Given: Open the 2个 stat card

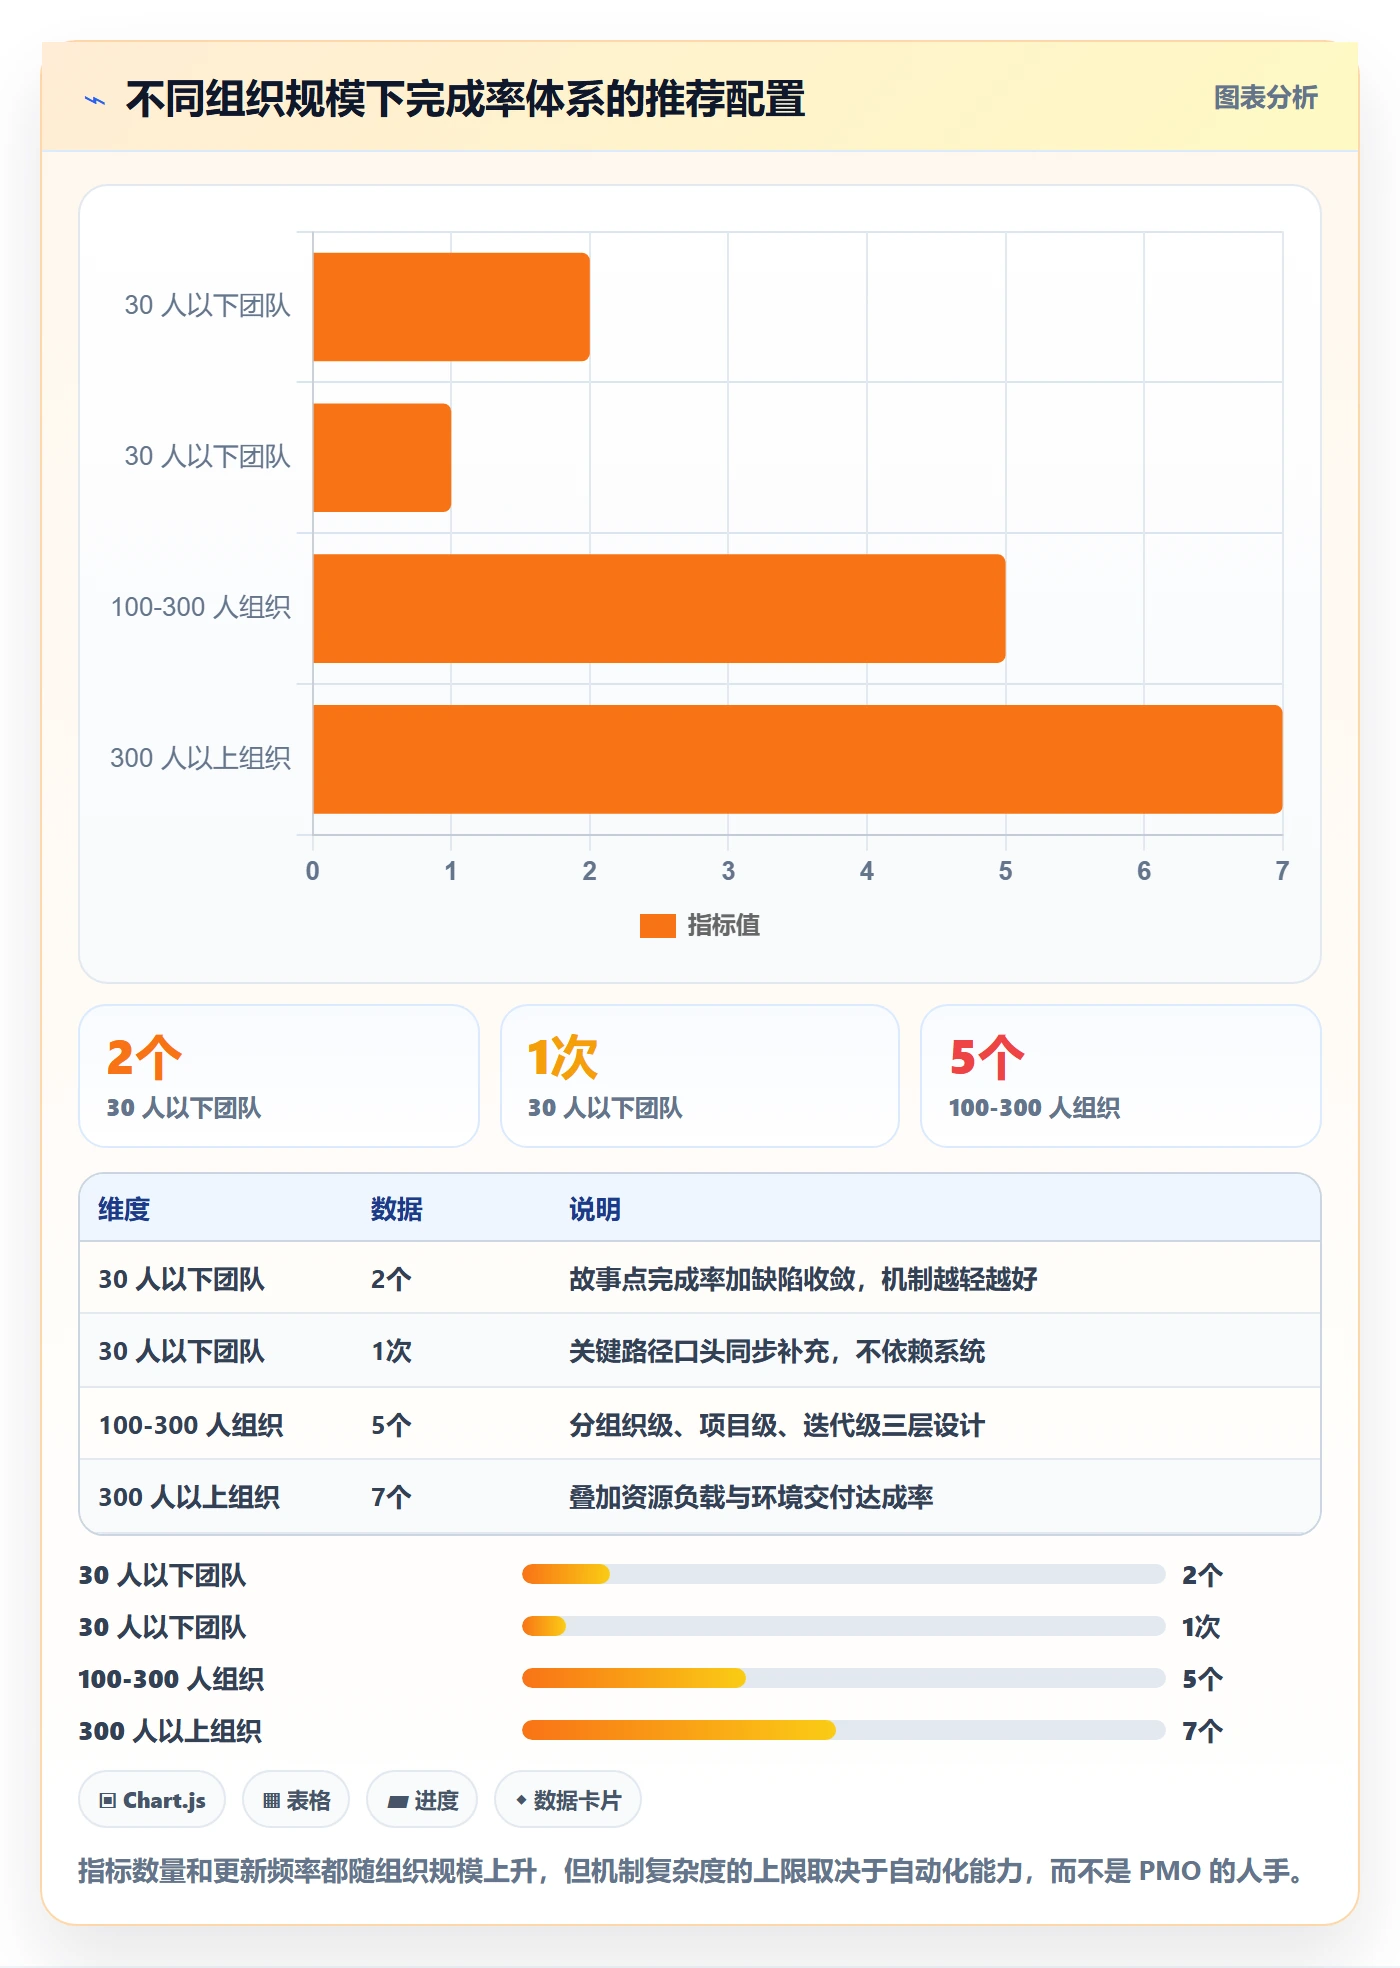Looking at the screenshot, I should (279, 1076).
